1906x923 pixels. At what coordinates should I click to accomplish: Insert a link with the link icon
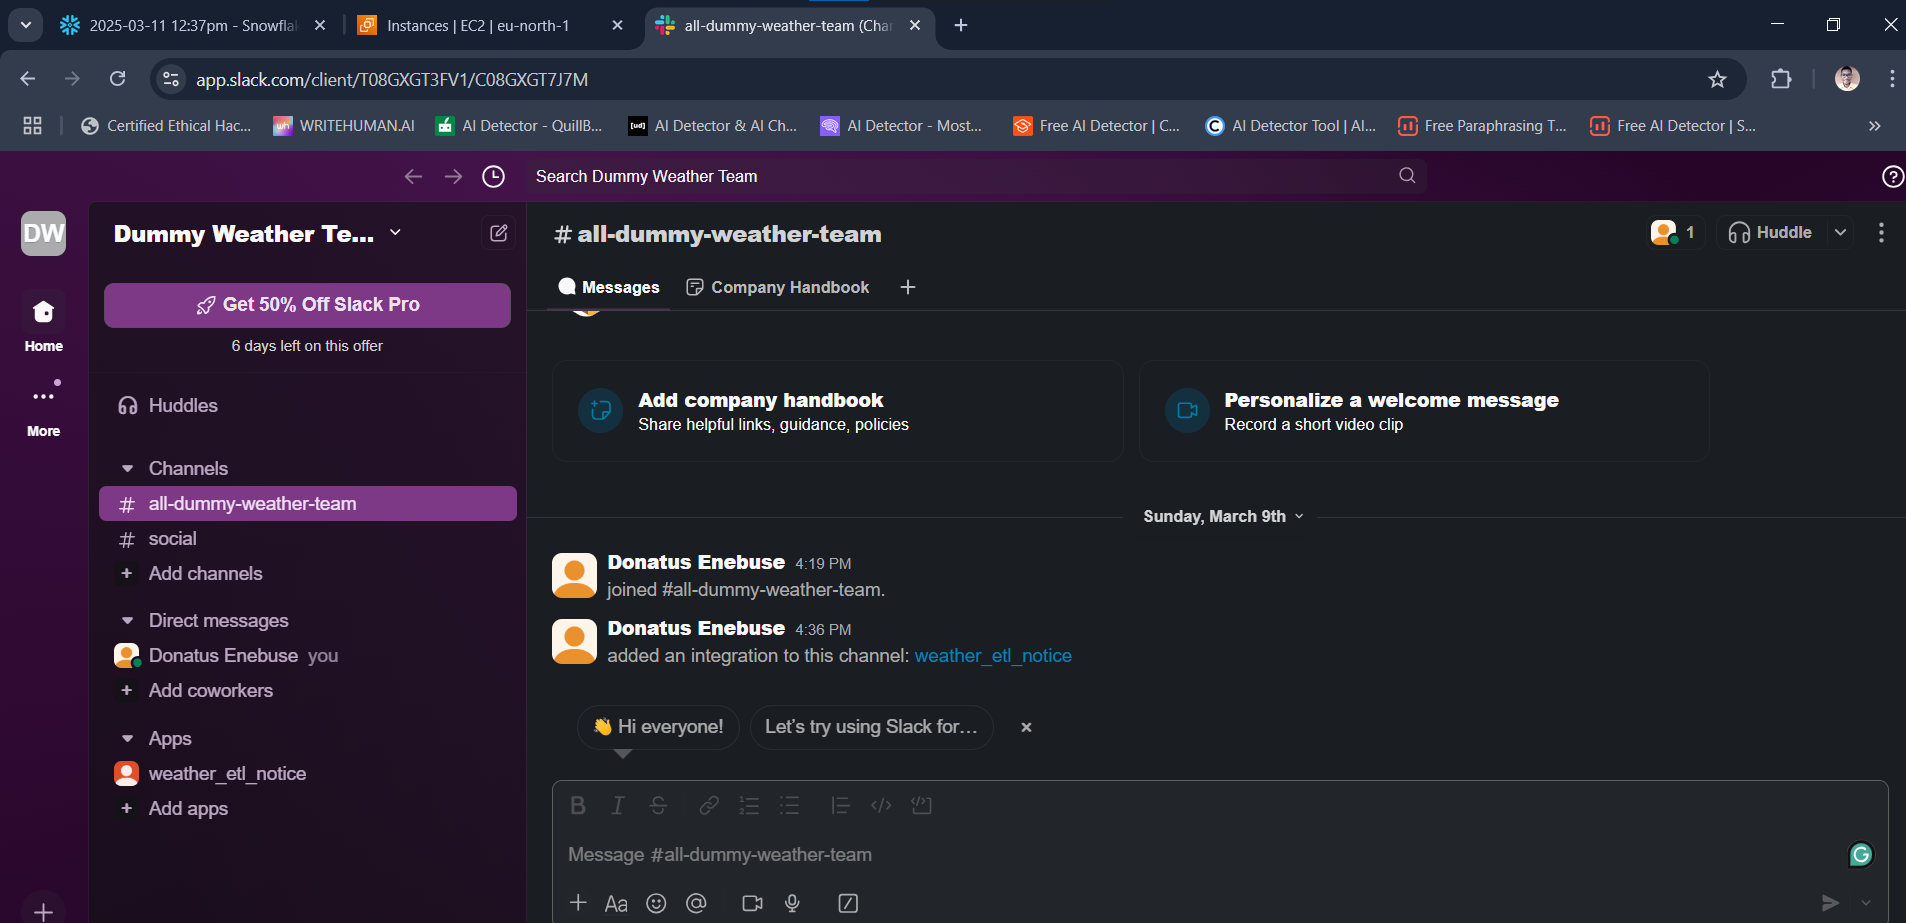[709, 806]
